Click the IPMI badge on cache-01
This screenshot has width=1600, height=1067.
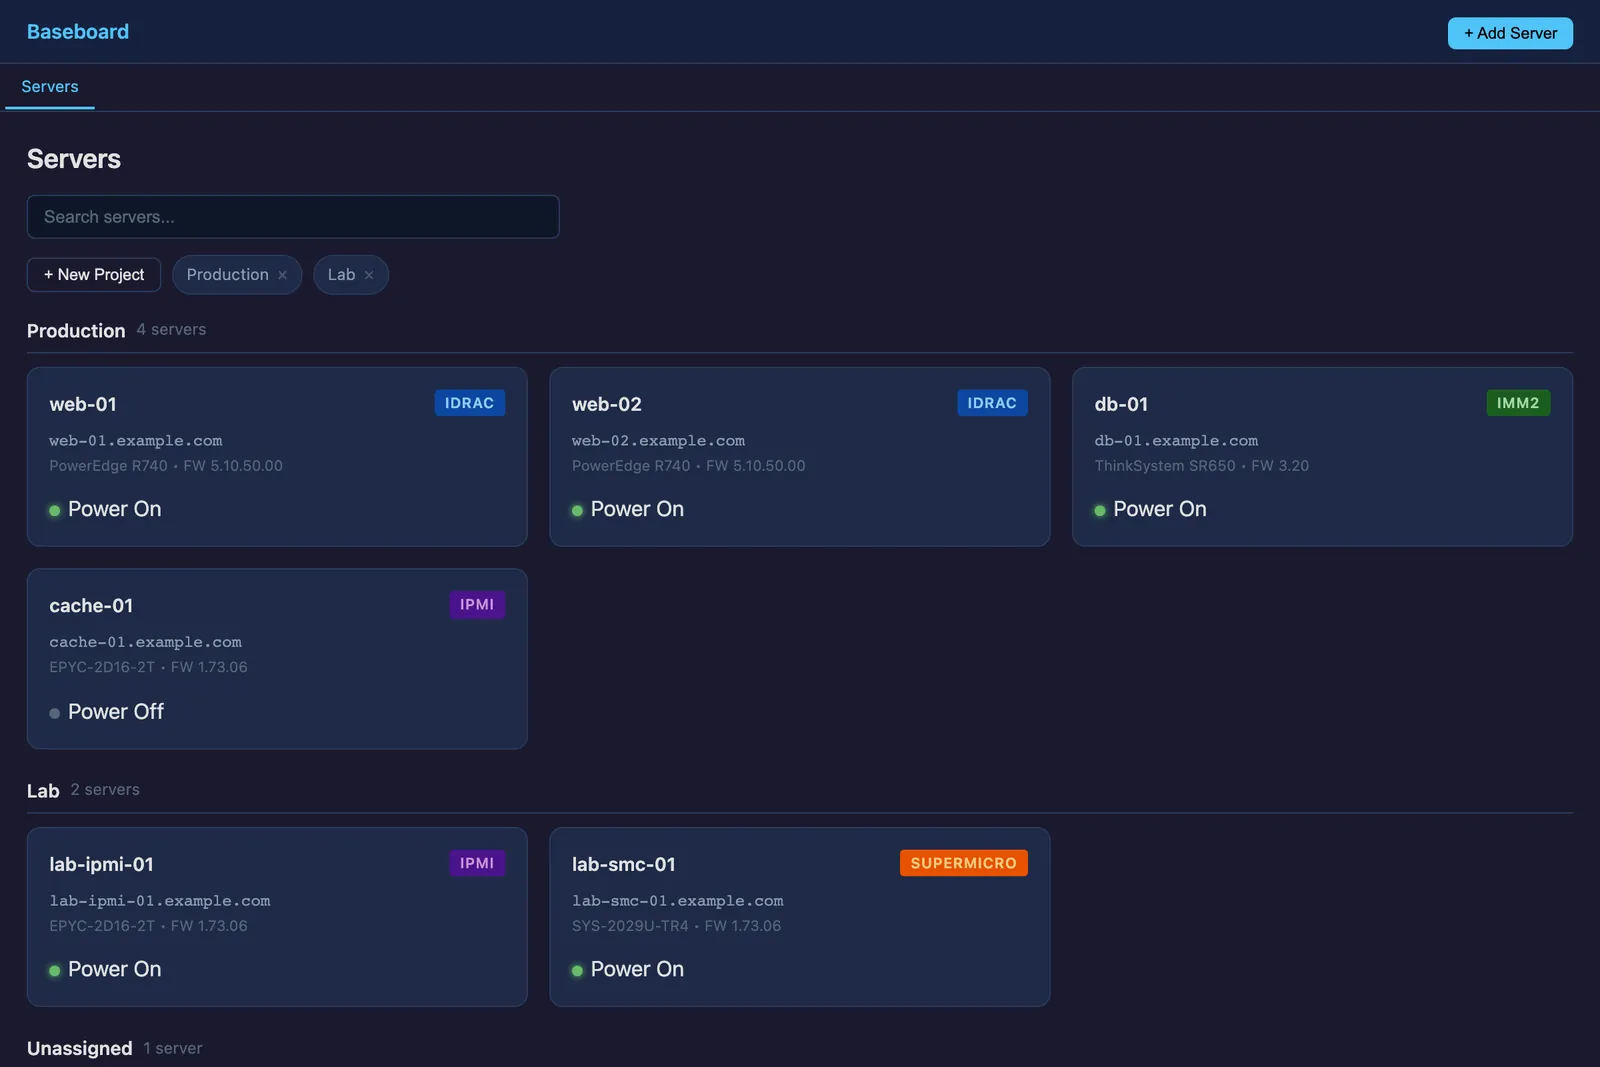click(477, 605)
